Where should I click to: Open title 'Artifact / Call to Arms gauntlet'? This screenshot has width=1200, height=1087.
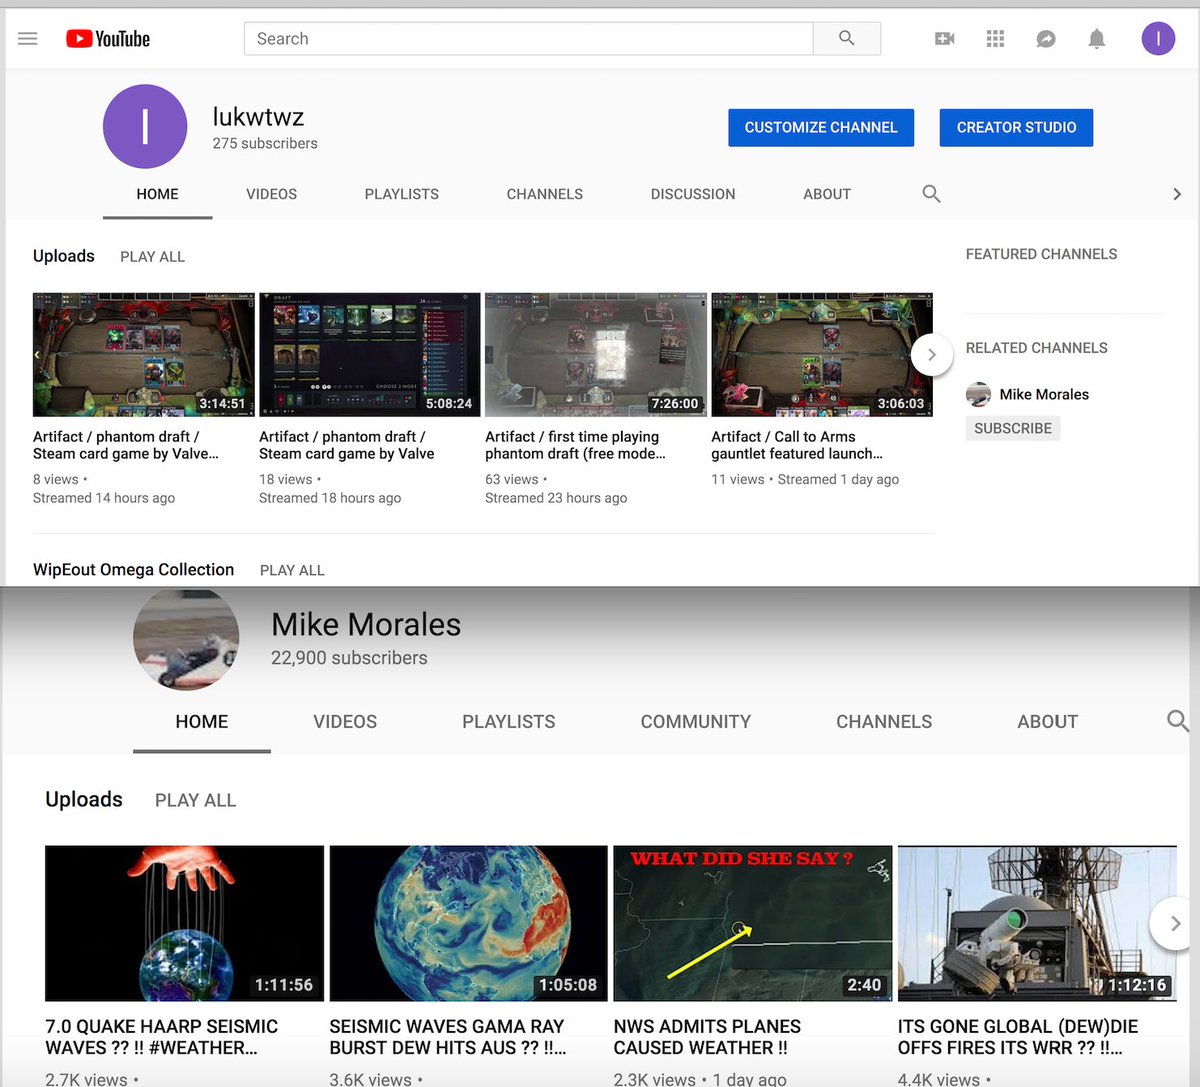pos(797,445)
